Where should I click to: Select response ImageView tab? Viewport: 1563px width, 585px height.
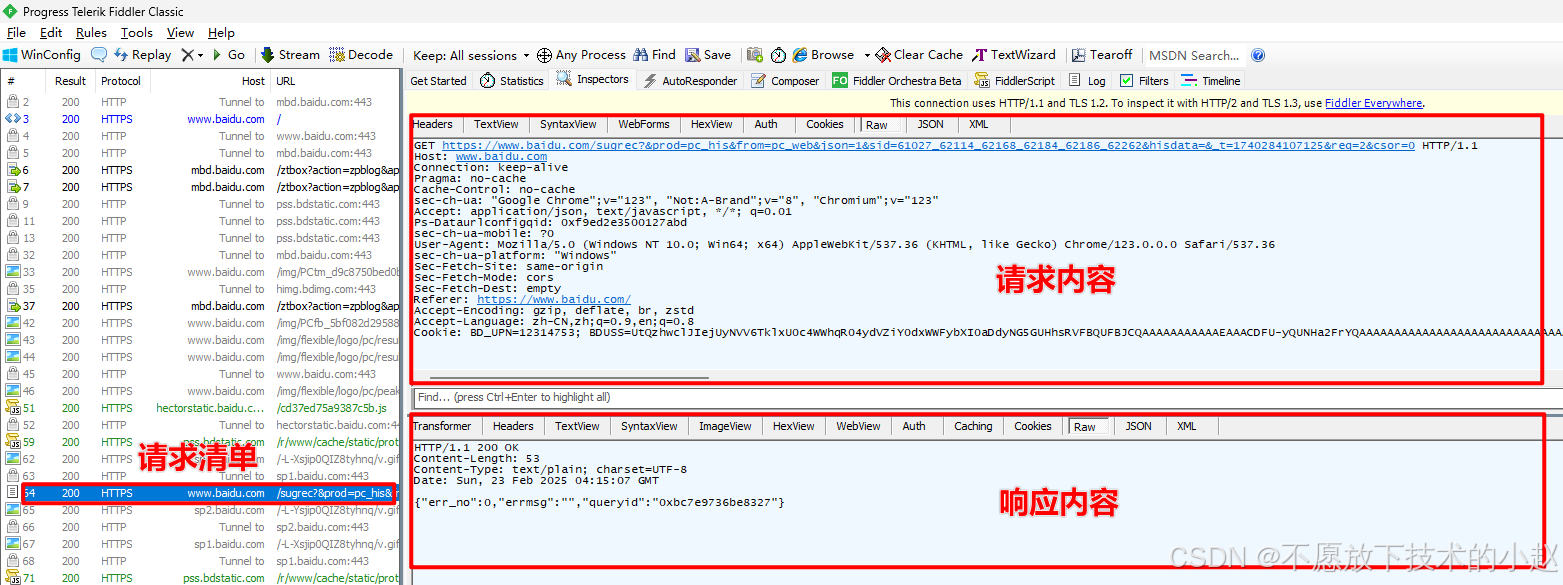[x=725, y=426]
